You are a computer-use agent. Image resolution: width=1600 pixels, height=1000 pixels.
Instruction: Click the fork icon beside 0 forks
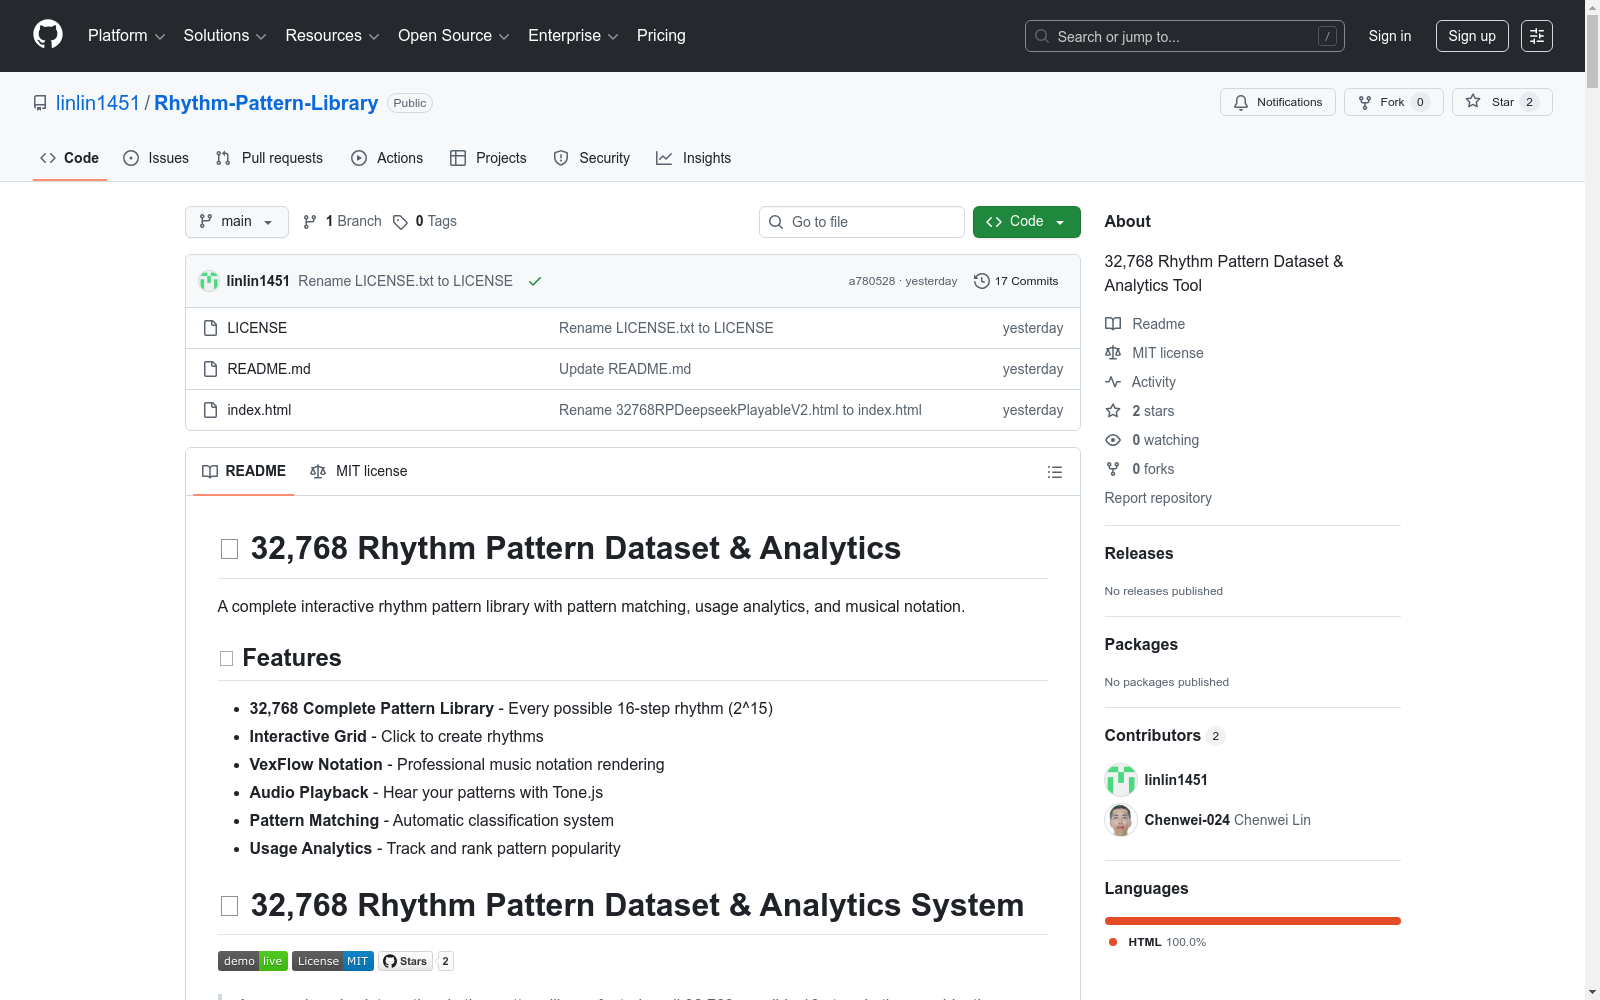click(1113, 469)
